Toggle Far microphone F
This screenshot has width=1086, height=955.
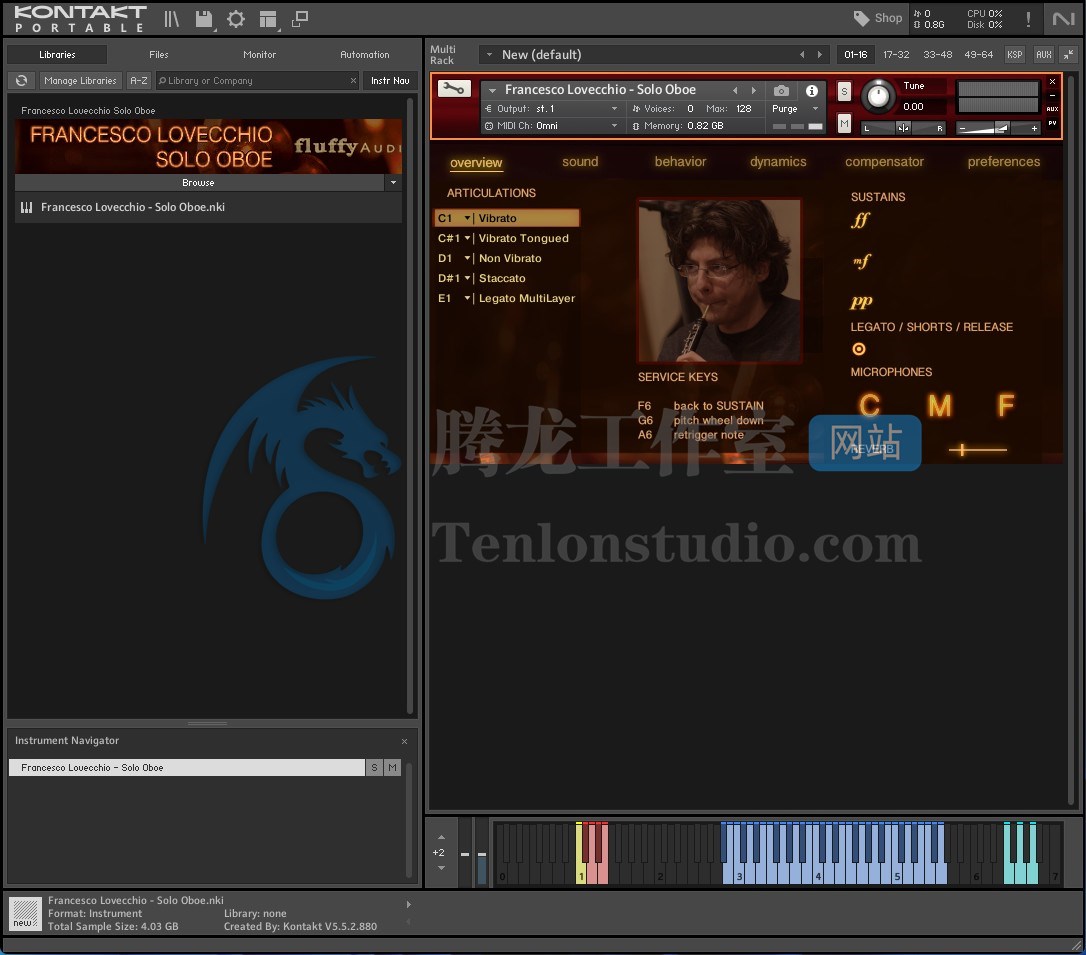point(1006,405)
